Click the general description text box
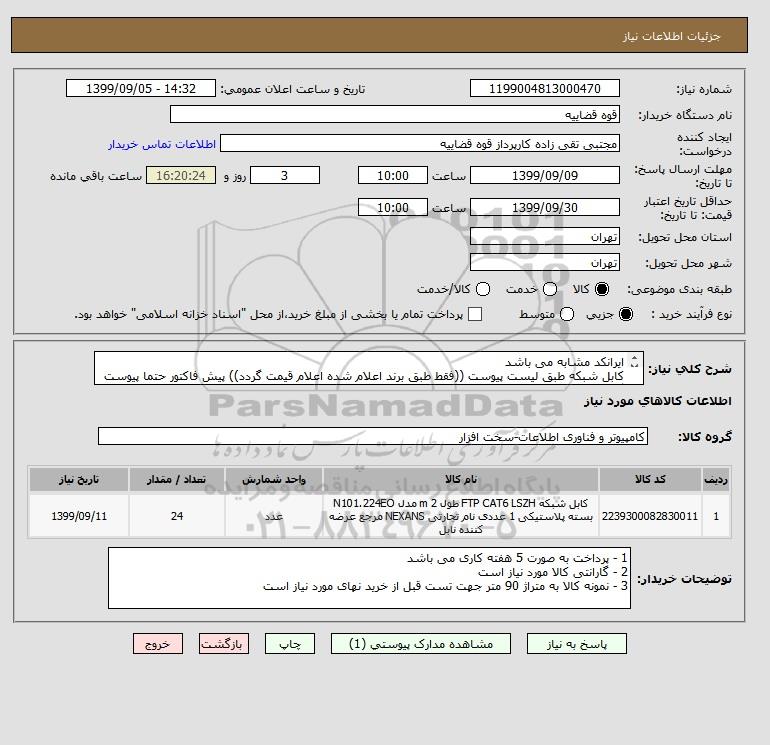This screenshot has width=770, height=745. 369,368
